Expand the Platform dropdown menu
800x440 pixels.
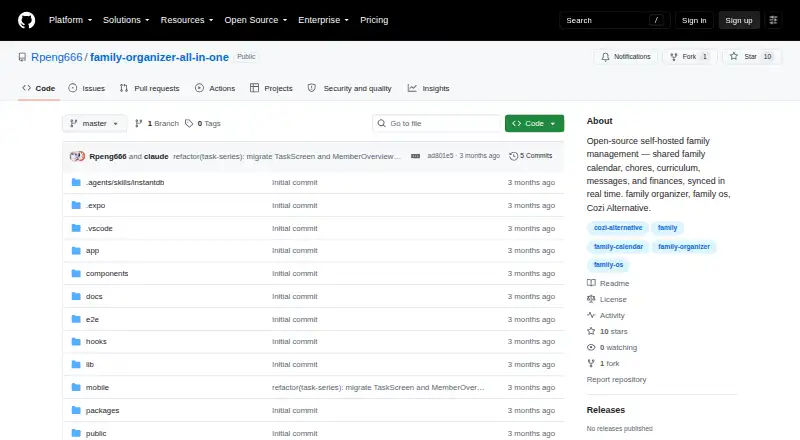(x=70, y=20)
